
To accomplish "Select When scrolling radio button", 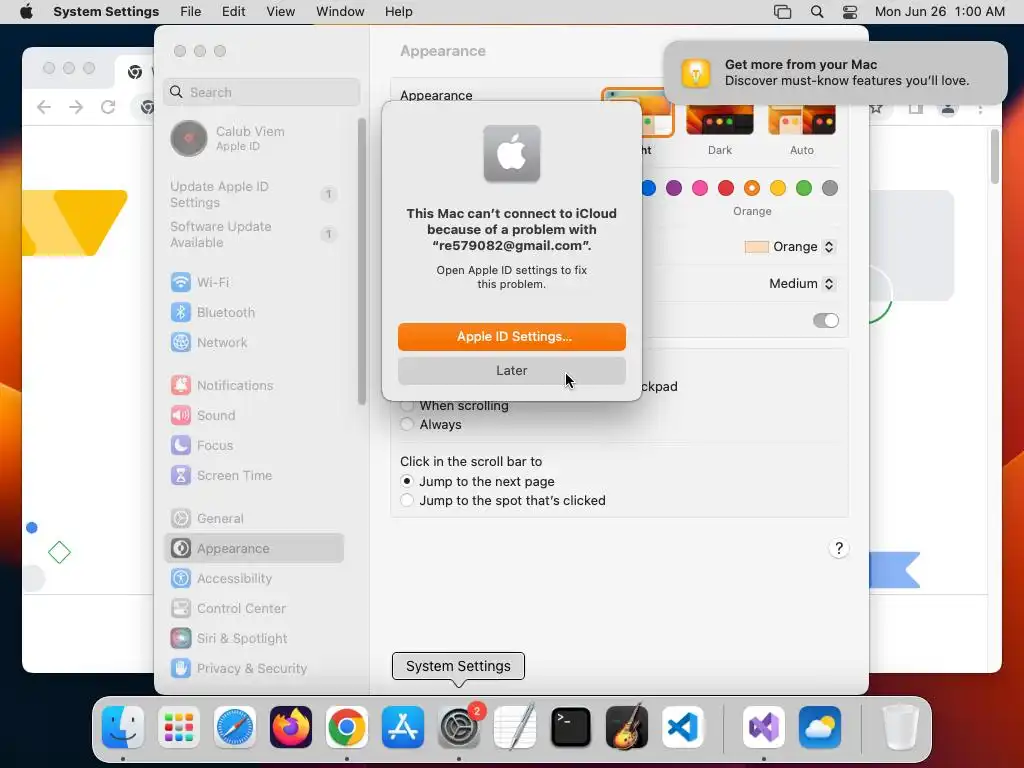I will [x=407, y=406].
